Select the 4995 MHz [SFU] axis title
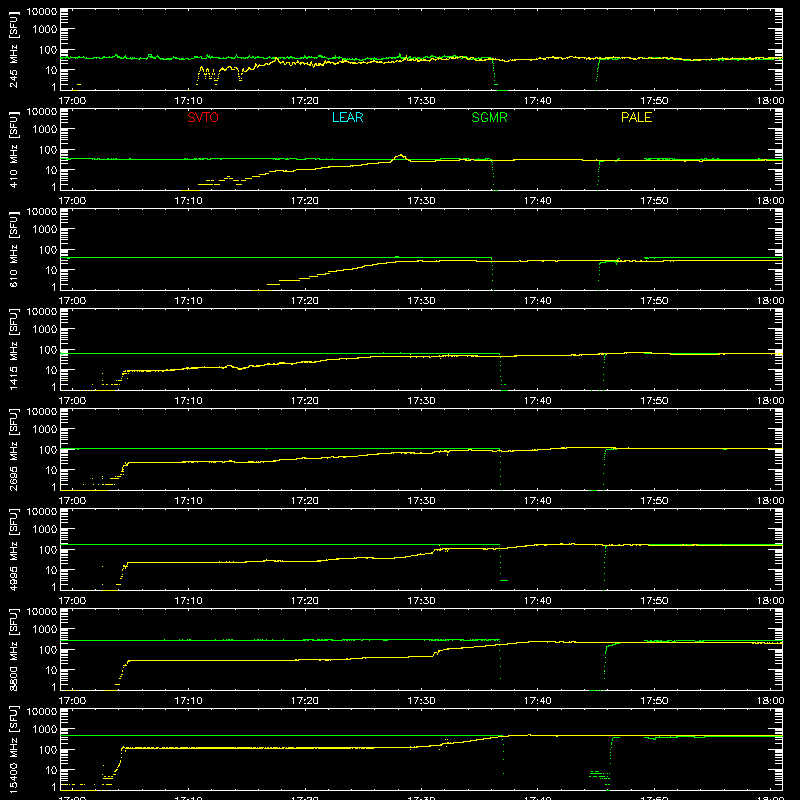Image resolution: width=800 pixels, height=800 pixels. 14,550
